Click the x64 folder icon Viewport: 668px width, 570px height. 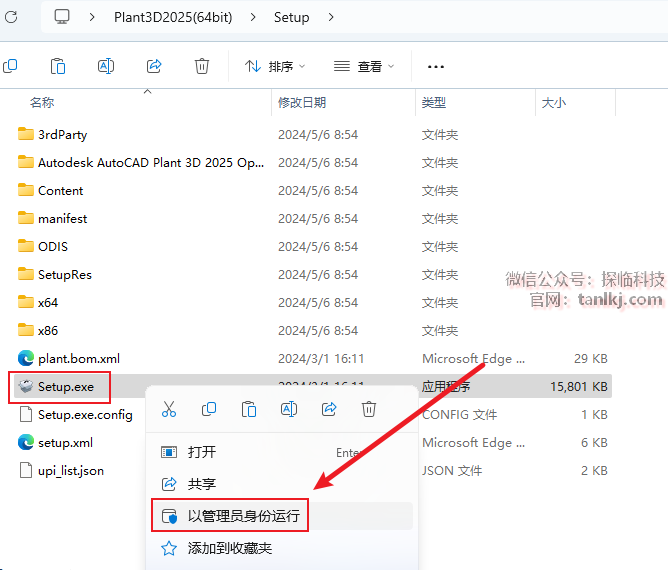click(x=26, y=302)
